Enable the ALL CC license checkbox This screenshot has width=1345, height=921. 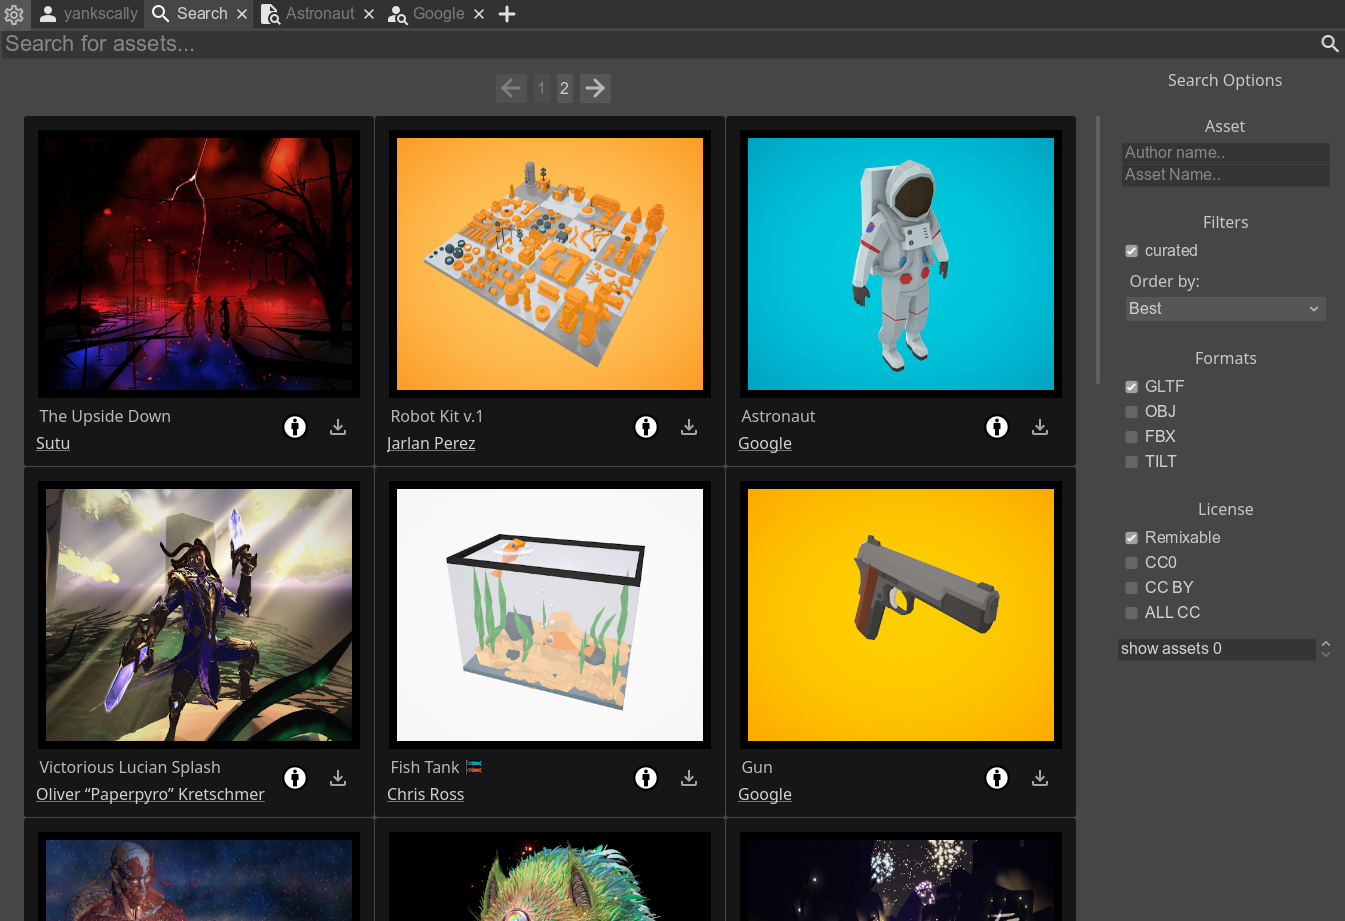point(1131,613)
